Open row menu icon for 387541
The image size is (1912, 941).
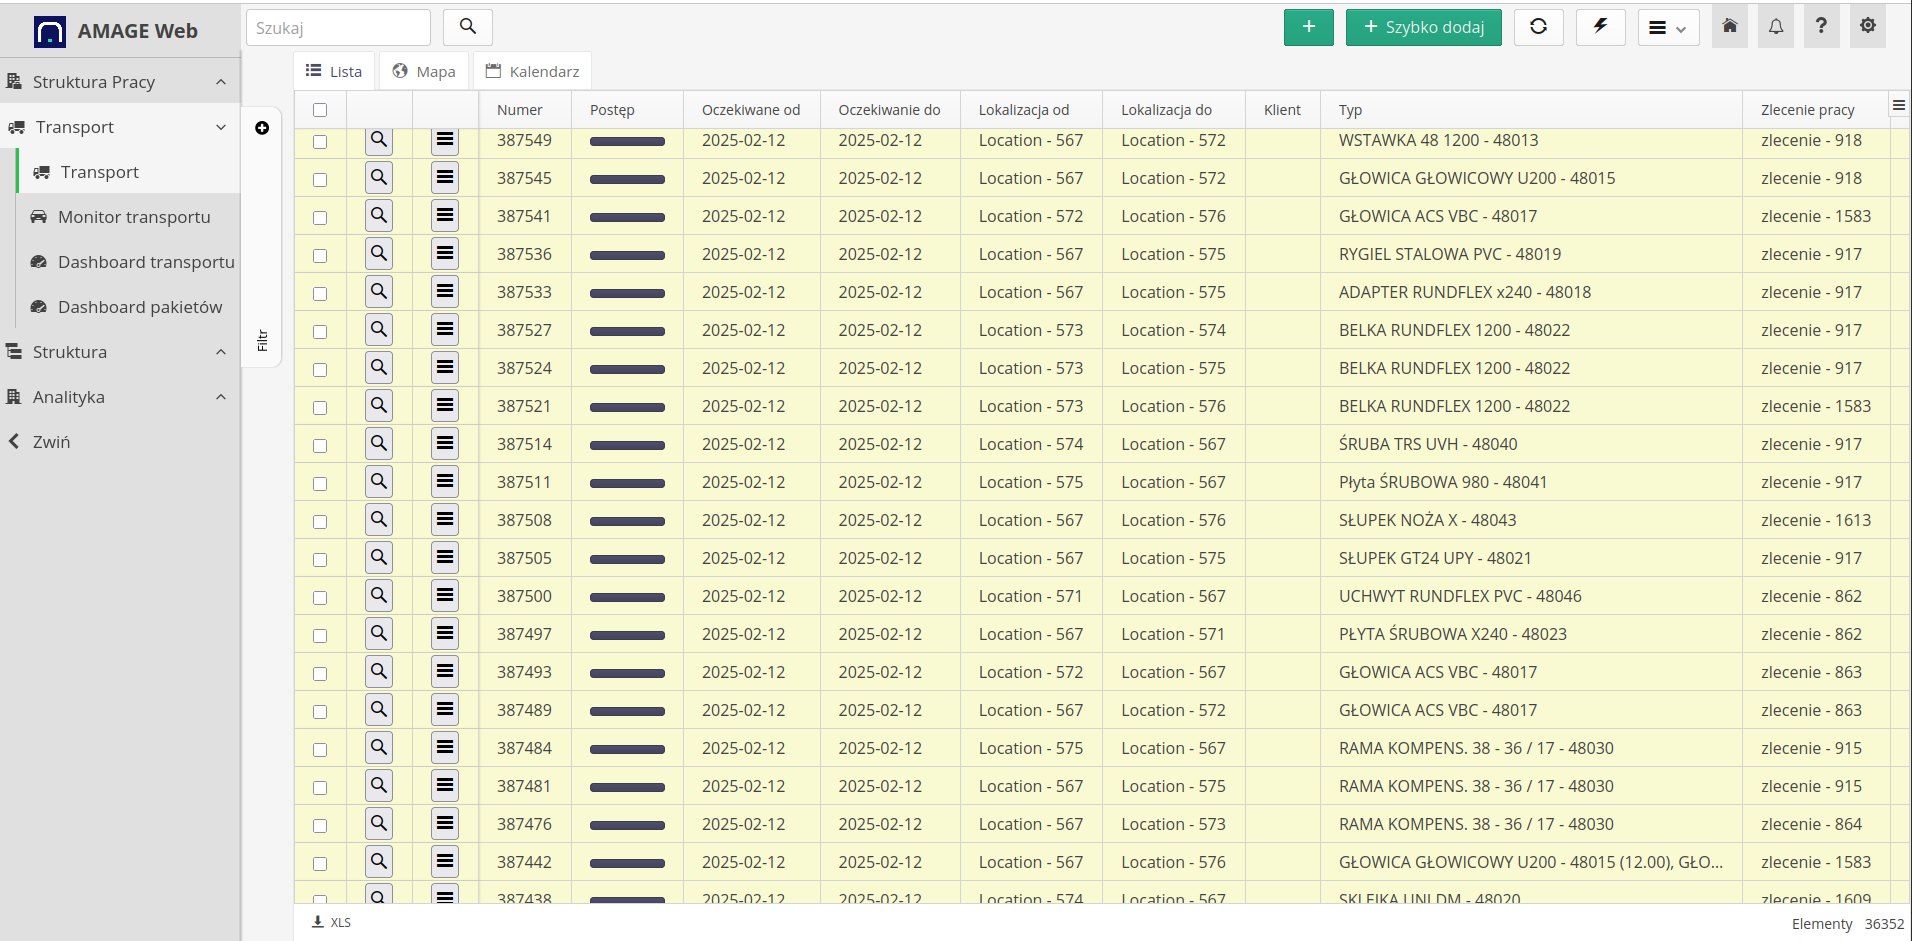[445, 216]
